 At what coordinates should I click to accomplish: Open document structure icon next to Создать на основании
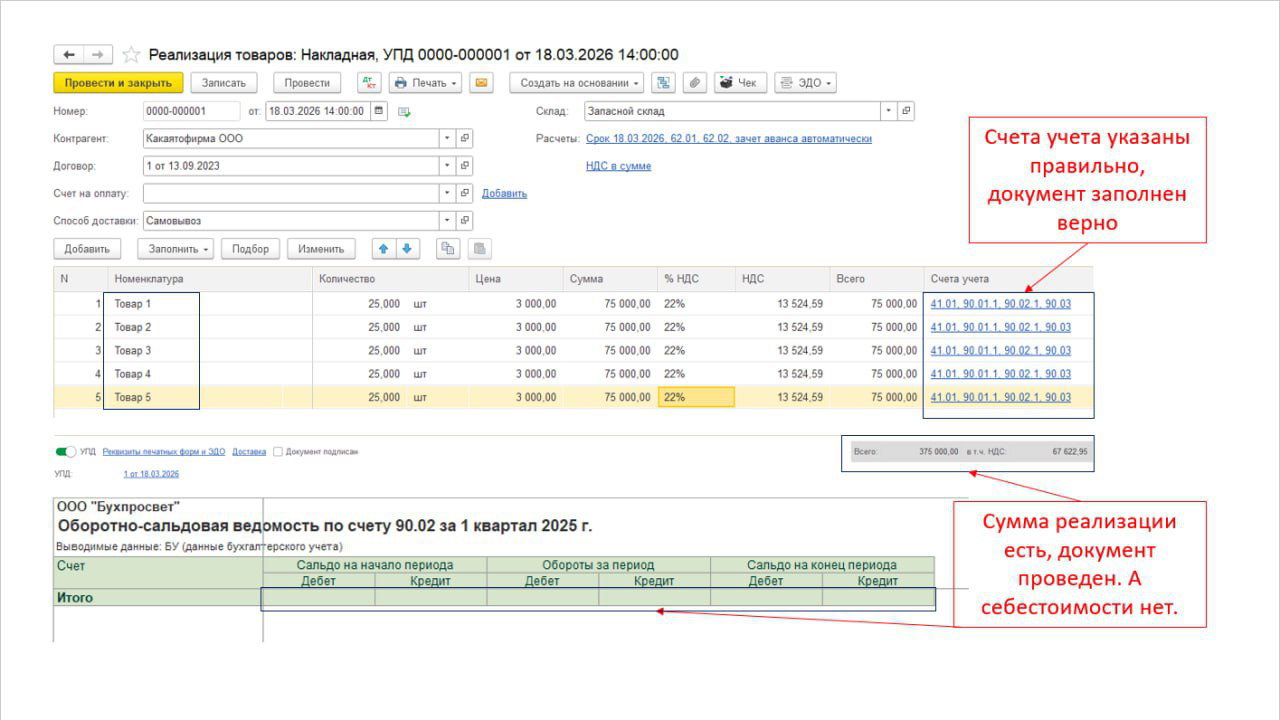(664, 83)
